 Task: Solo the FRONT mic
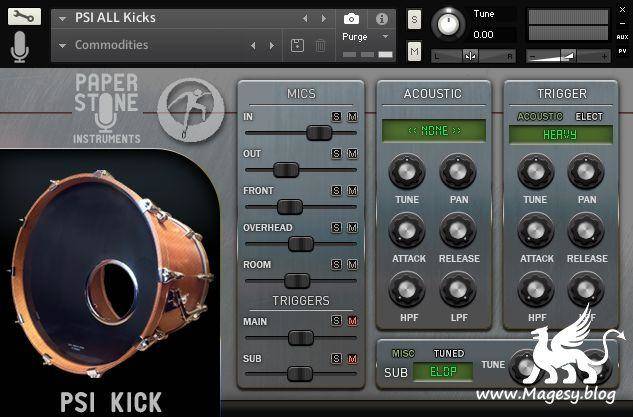tap(336, 191)
